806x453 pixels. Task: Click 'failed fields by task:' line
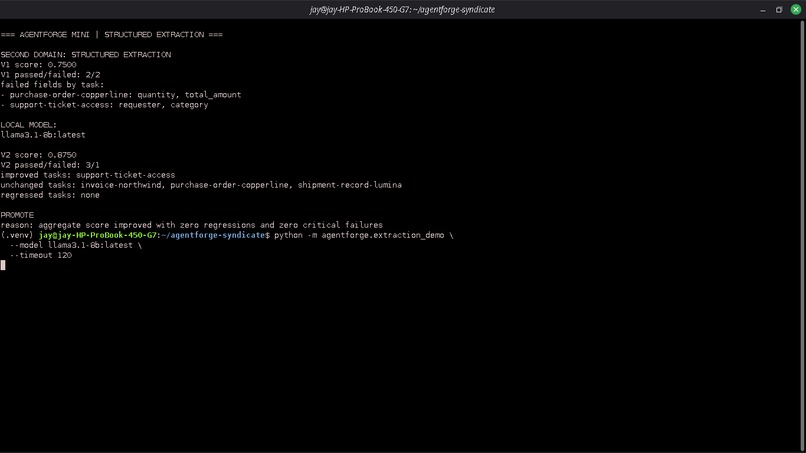(52, 85)
